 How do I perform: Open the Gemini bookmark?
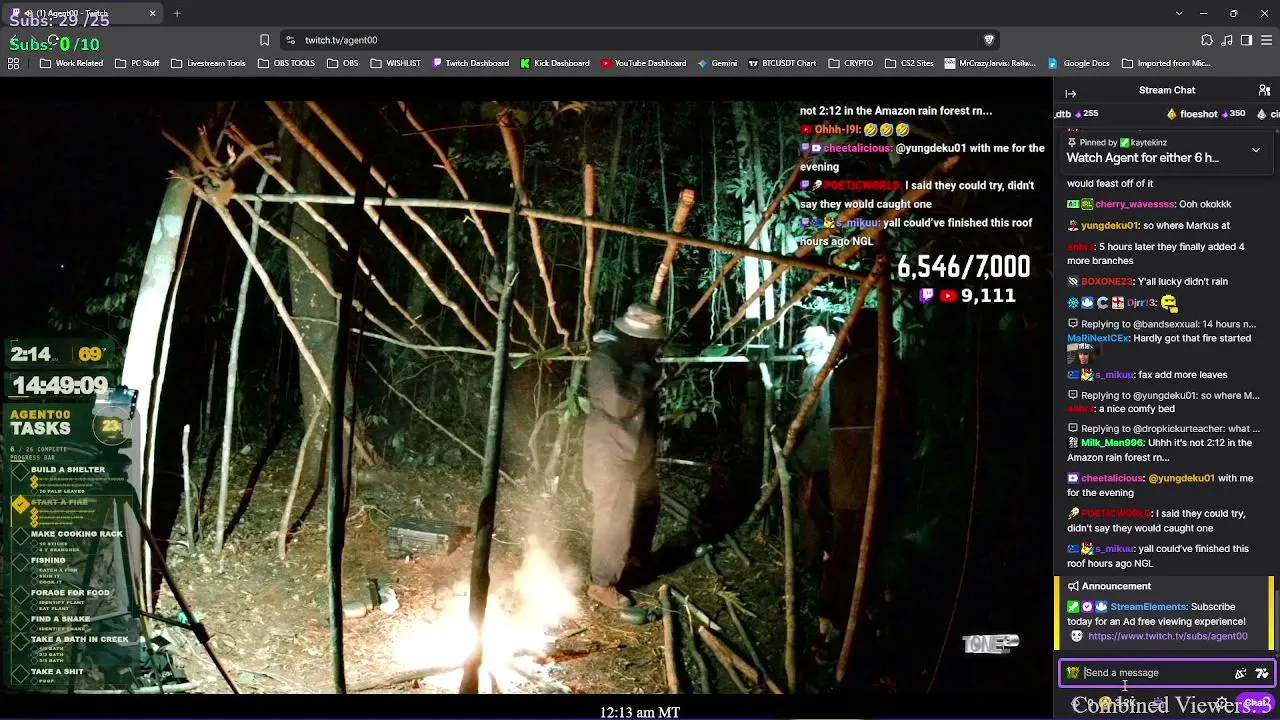(x=717, y=63)
